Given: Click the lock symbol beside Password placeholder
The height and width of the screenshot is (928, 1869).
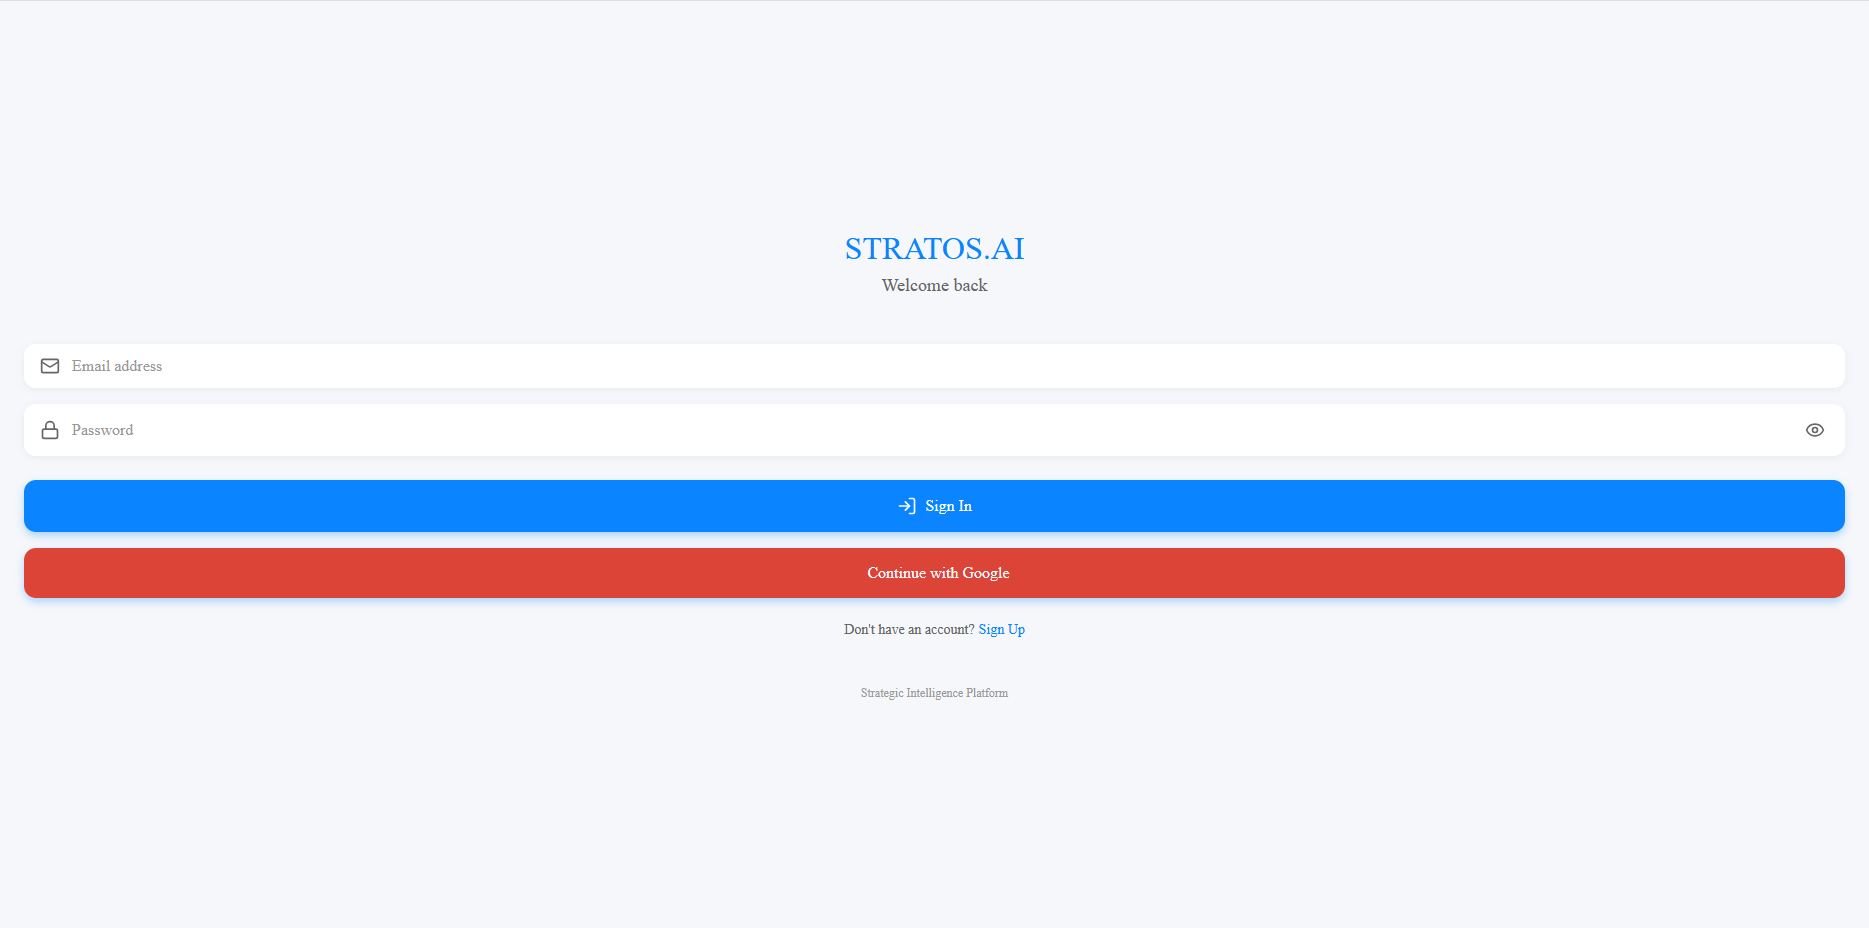Looking at the screenshot, I should 49,430.
